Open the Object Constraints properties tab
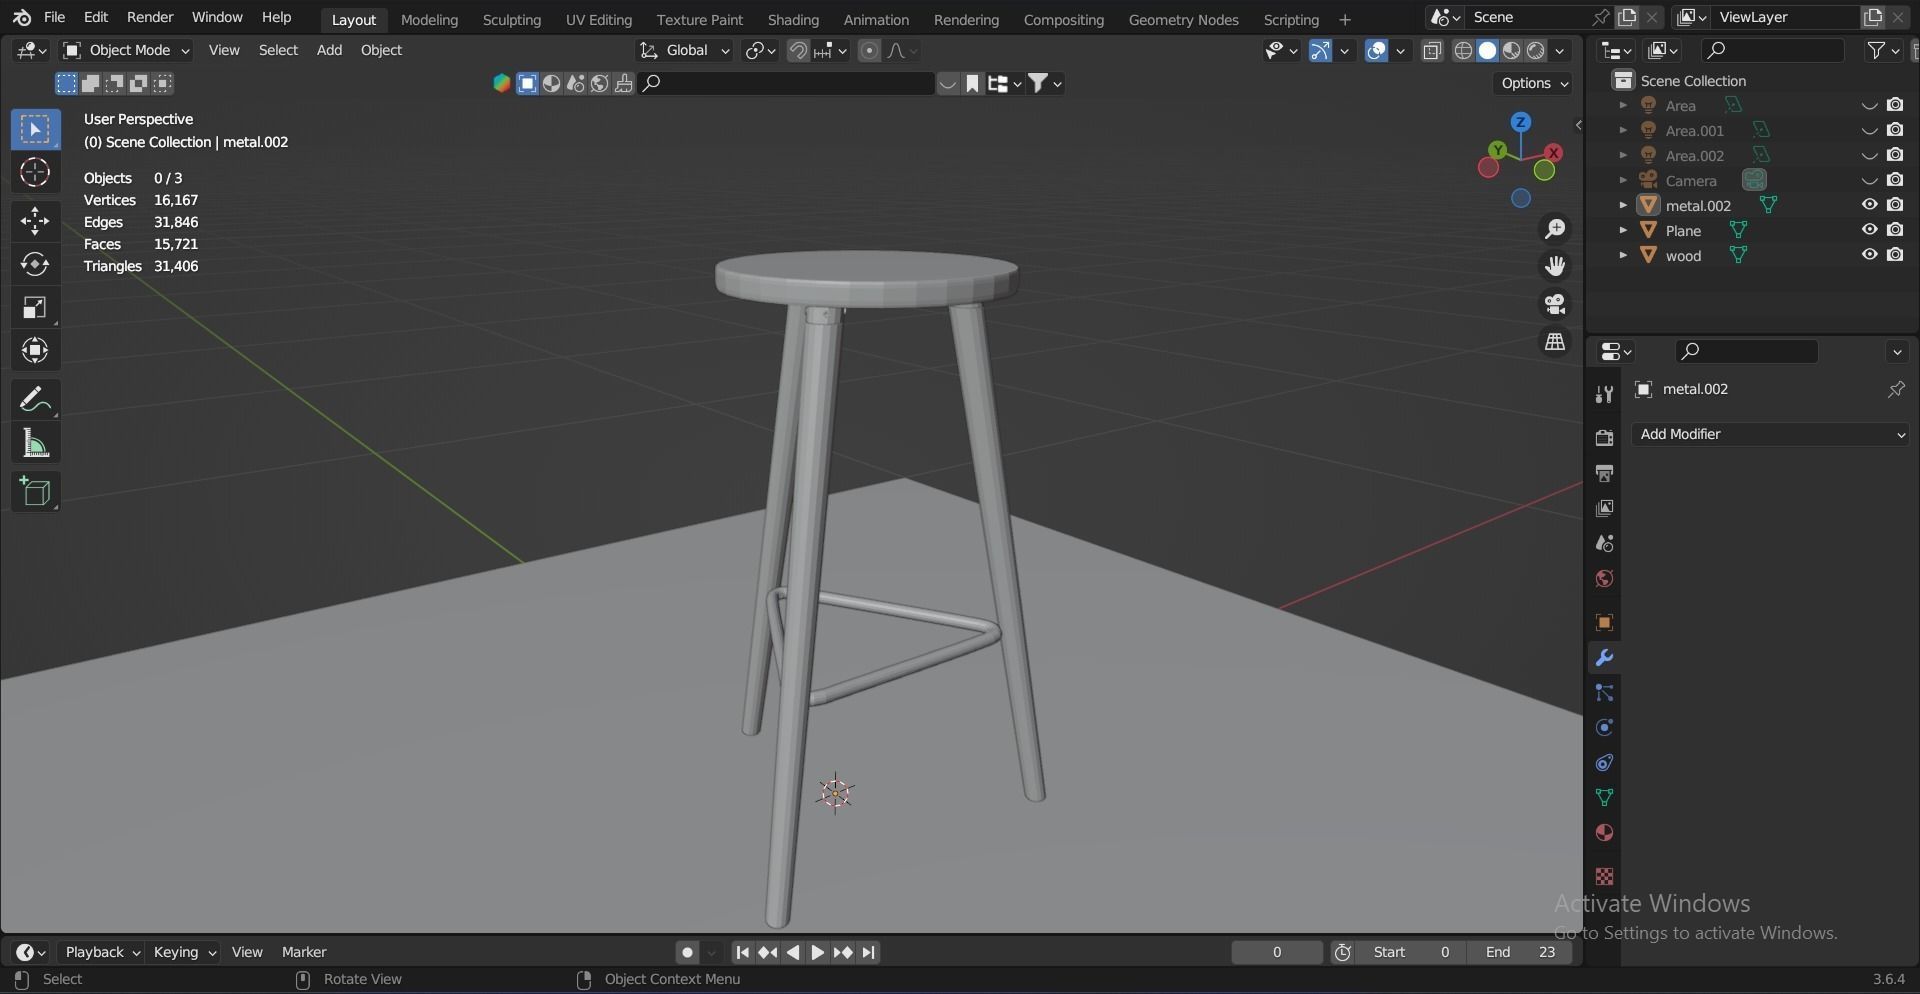1920x994 pixels. [1604, 763]
